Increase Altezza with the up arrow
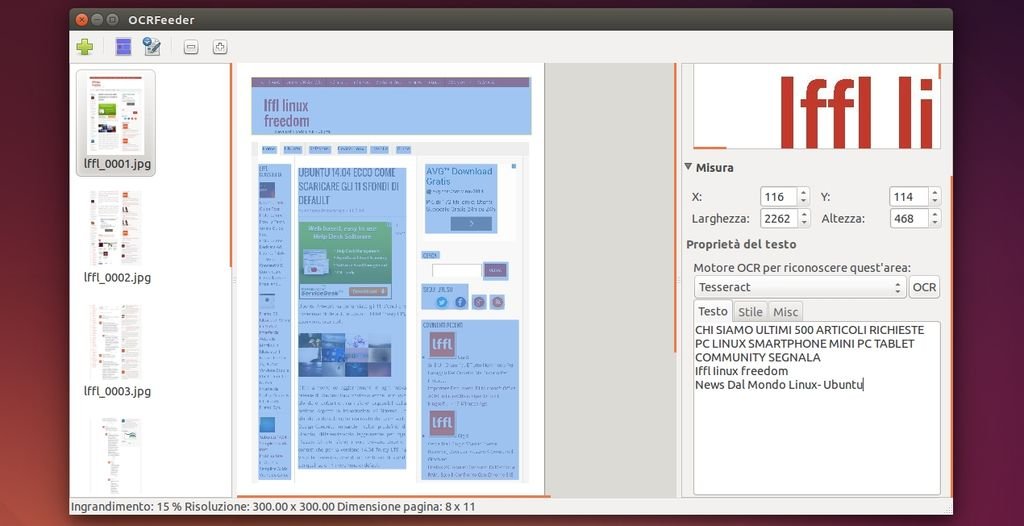1024x526 pixels. point(935,214)
